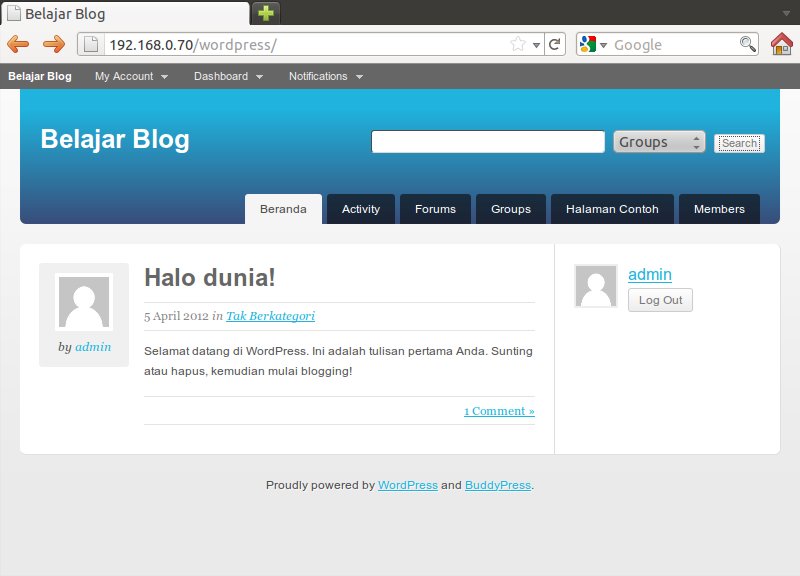
Task: Switch to the Activity tab
Action: 361,209
